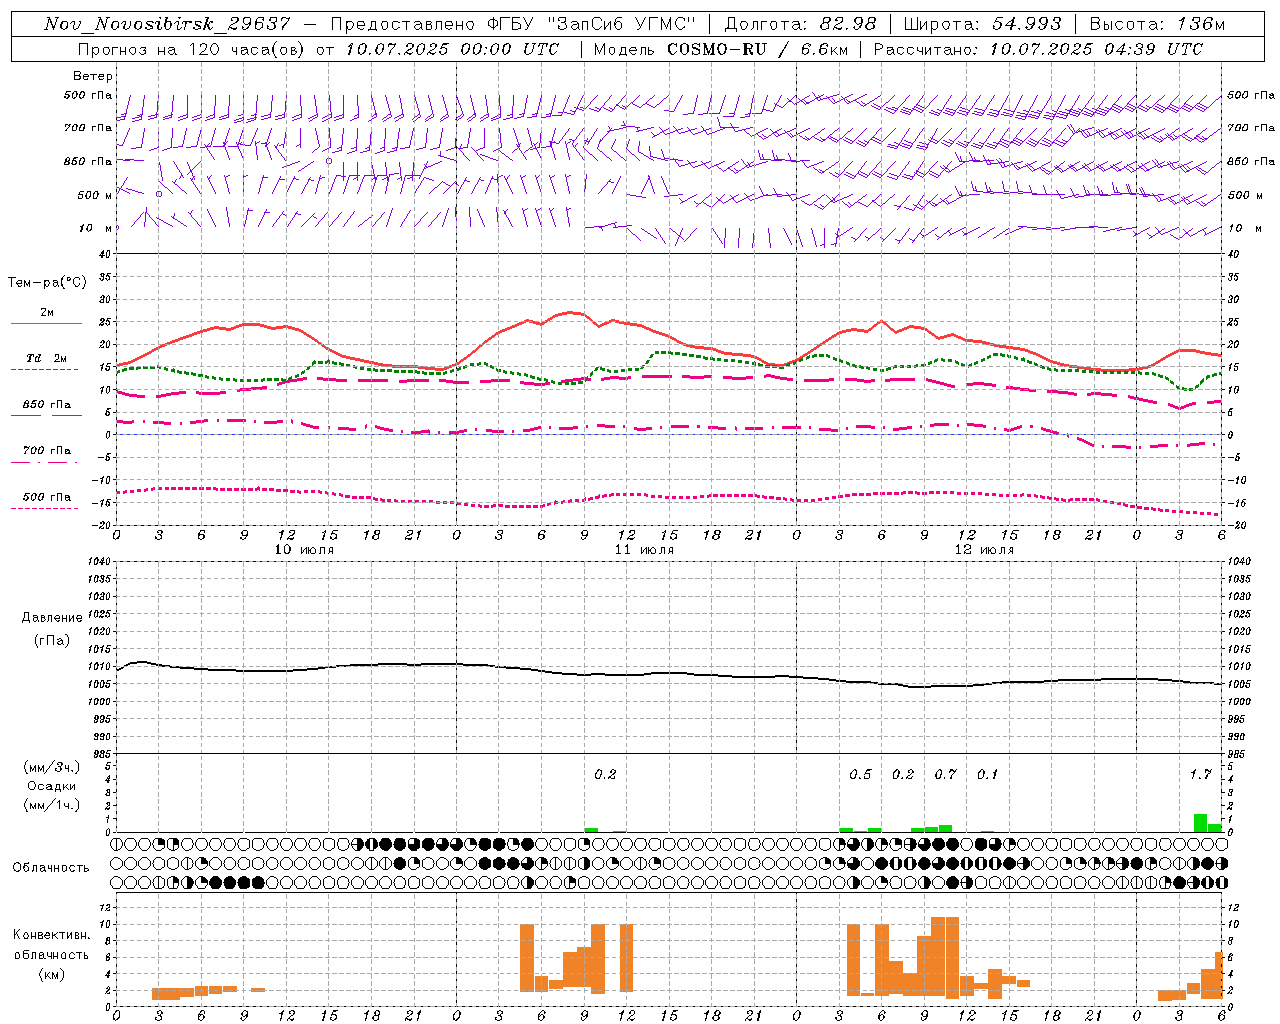Click the green precipitation bar below 0.7

(x=945, y=828)
